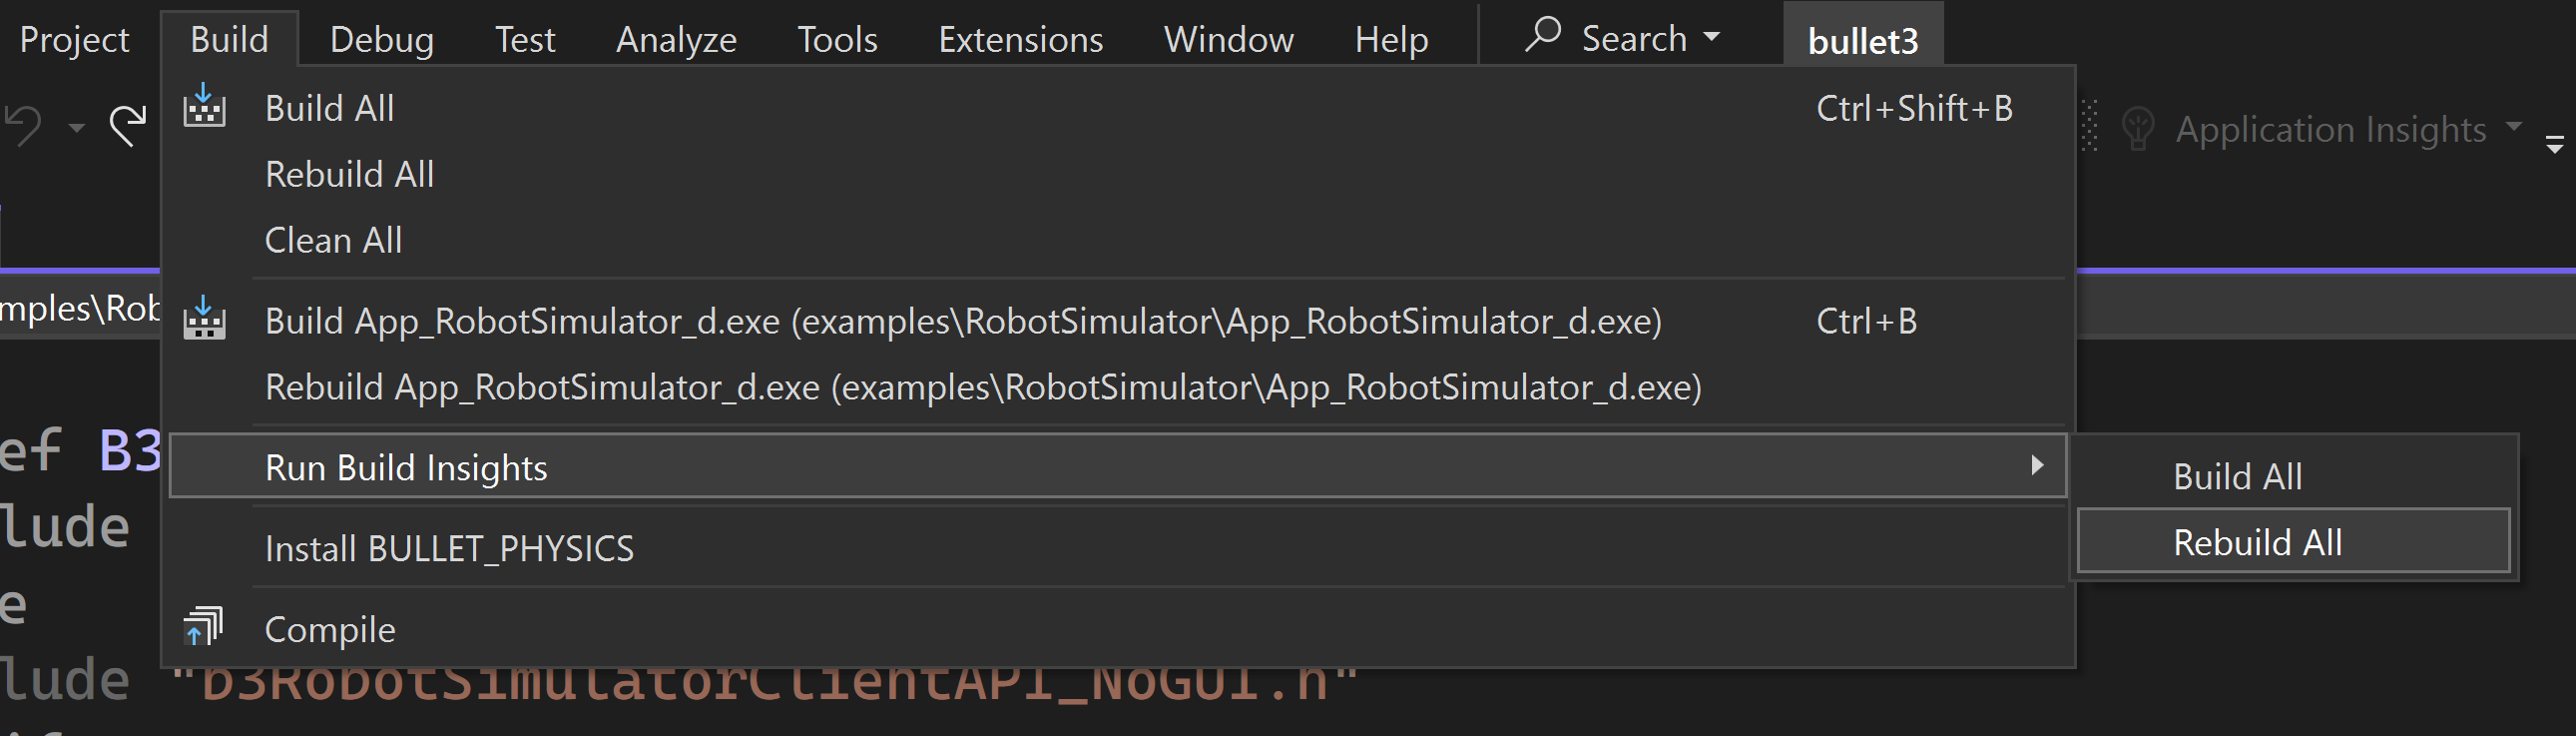Click the Undo arrow icon
2576x736 pixels.
pyautogui.click(x=25, y=127)
